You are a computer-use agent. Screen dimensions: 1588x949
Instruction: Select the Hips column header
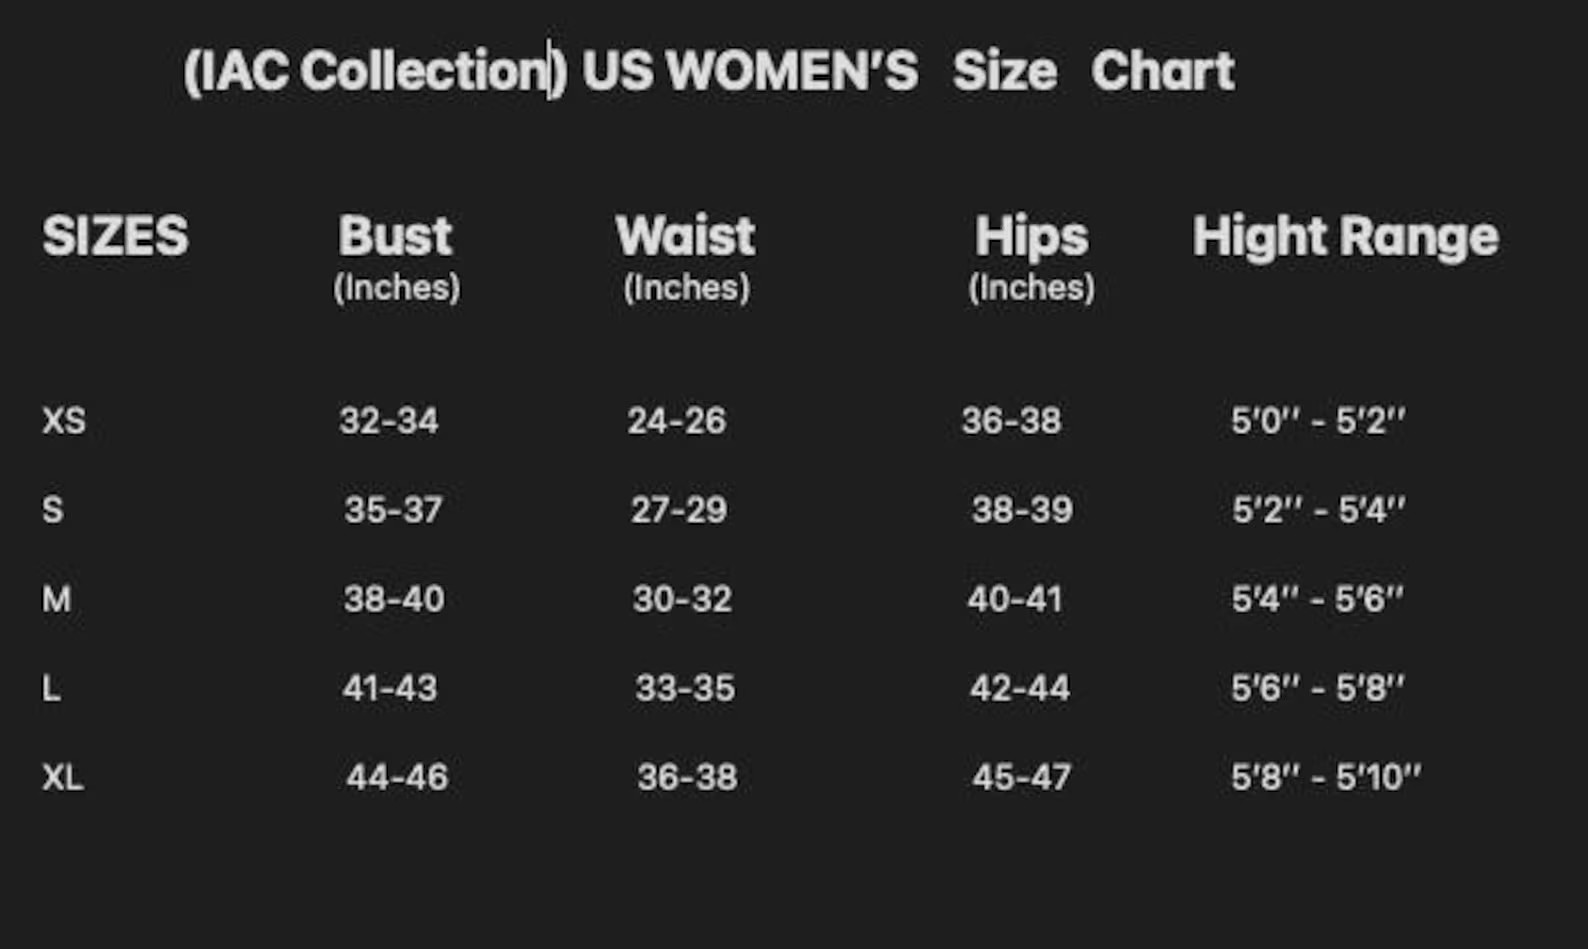pyautogui.click(x=1031, y=237)
